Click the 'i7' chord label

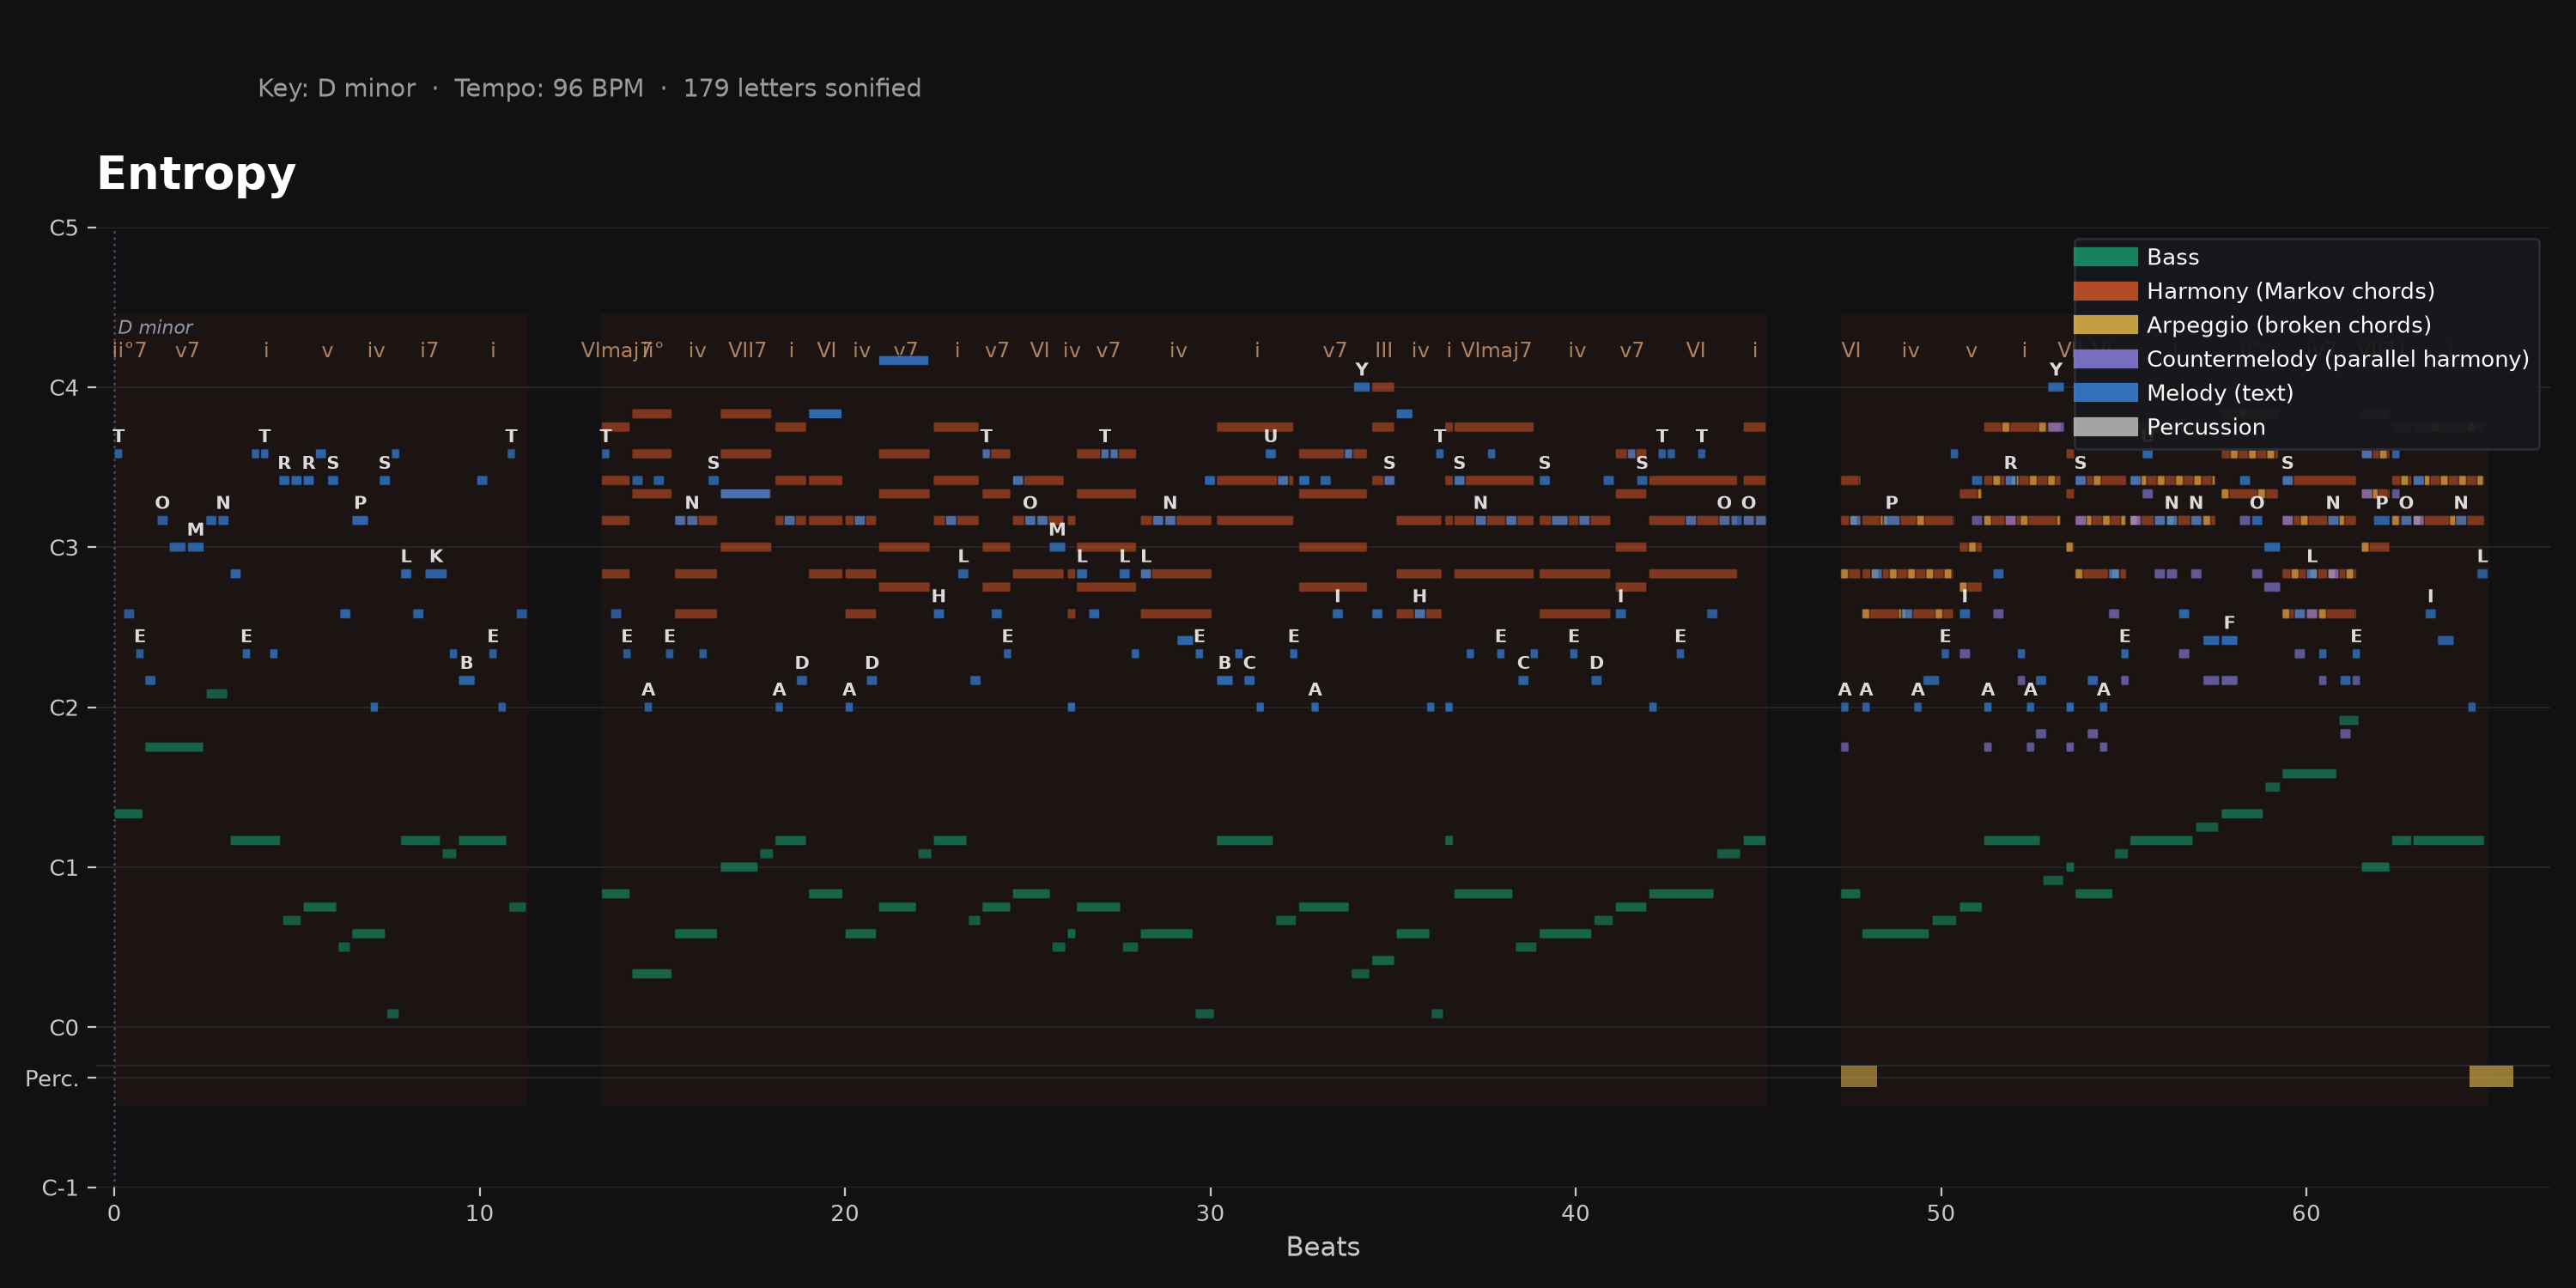pos(429,350)
